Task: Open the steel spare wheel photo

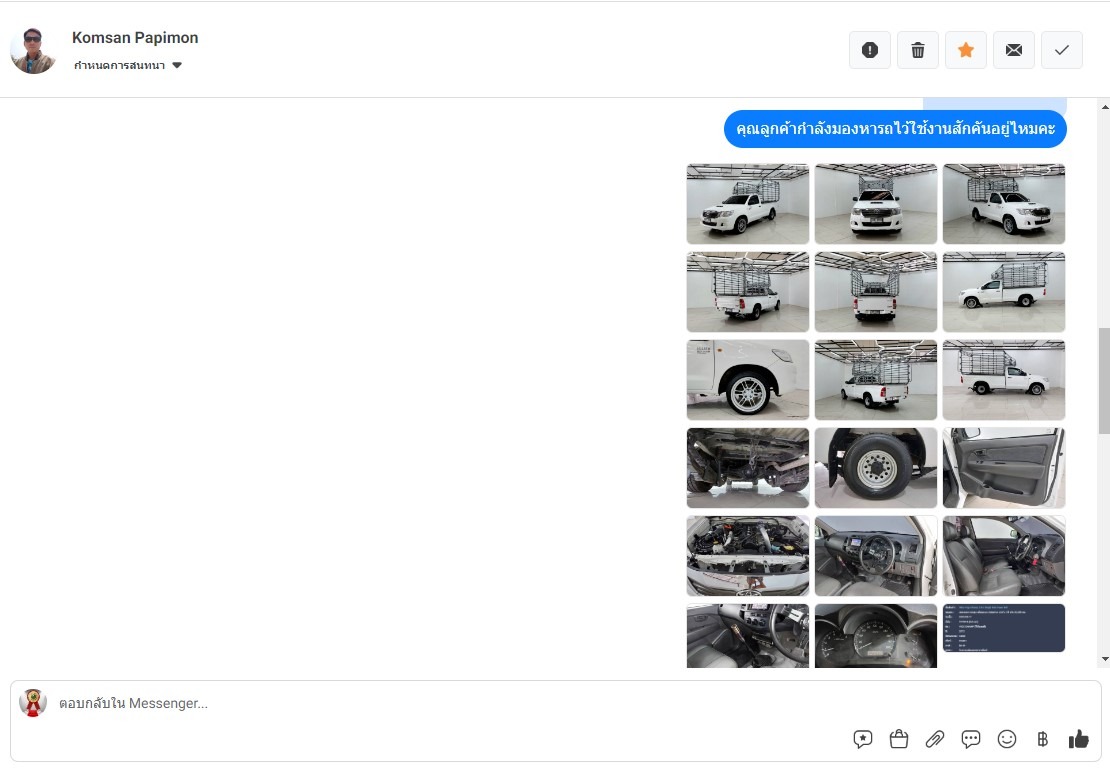Action: point(876,467)
